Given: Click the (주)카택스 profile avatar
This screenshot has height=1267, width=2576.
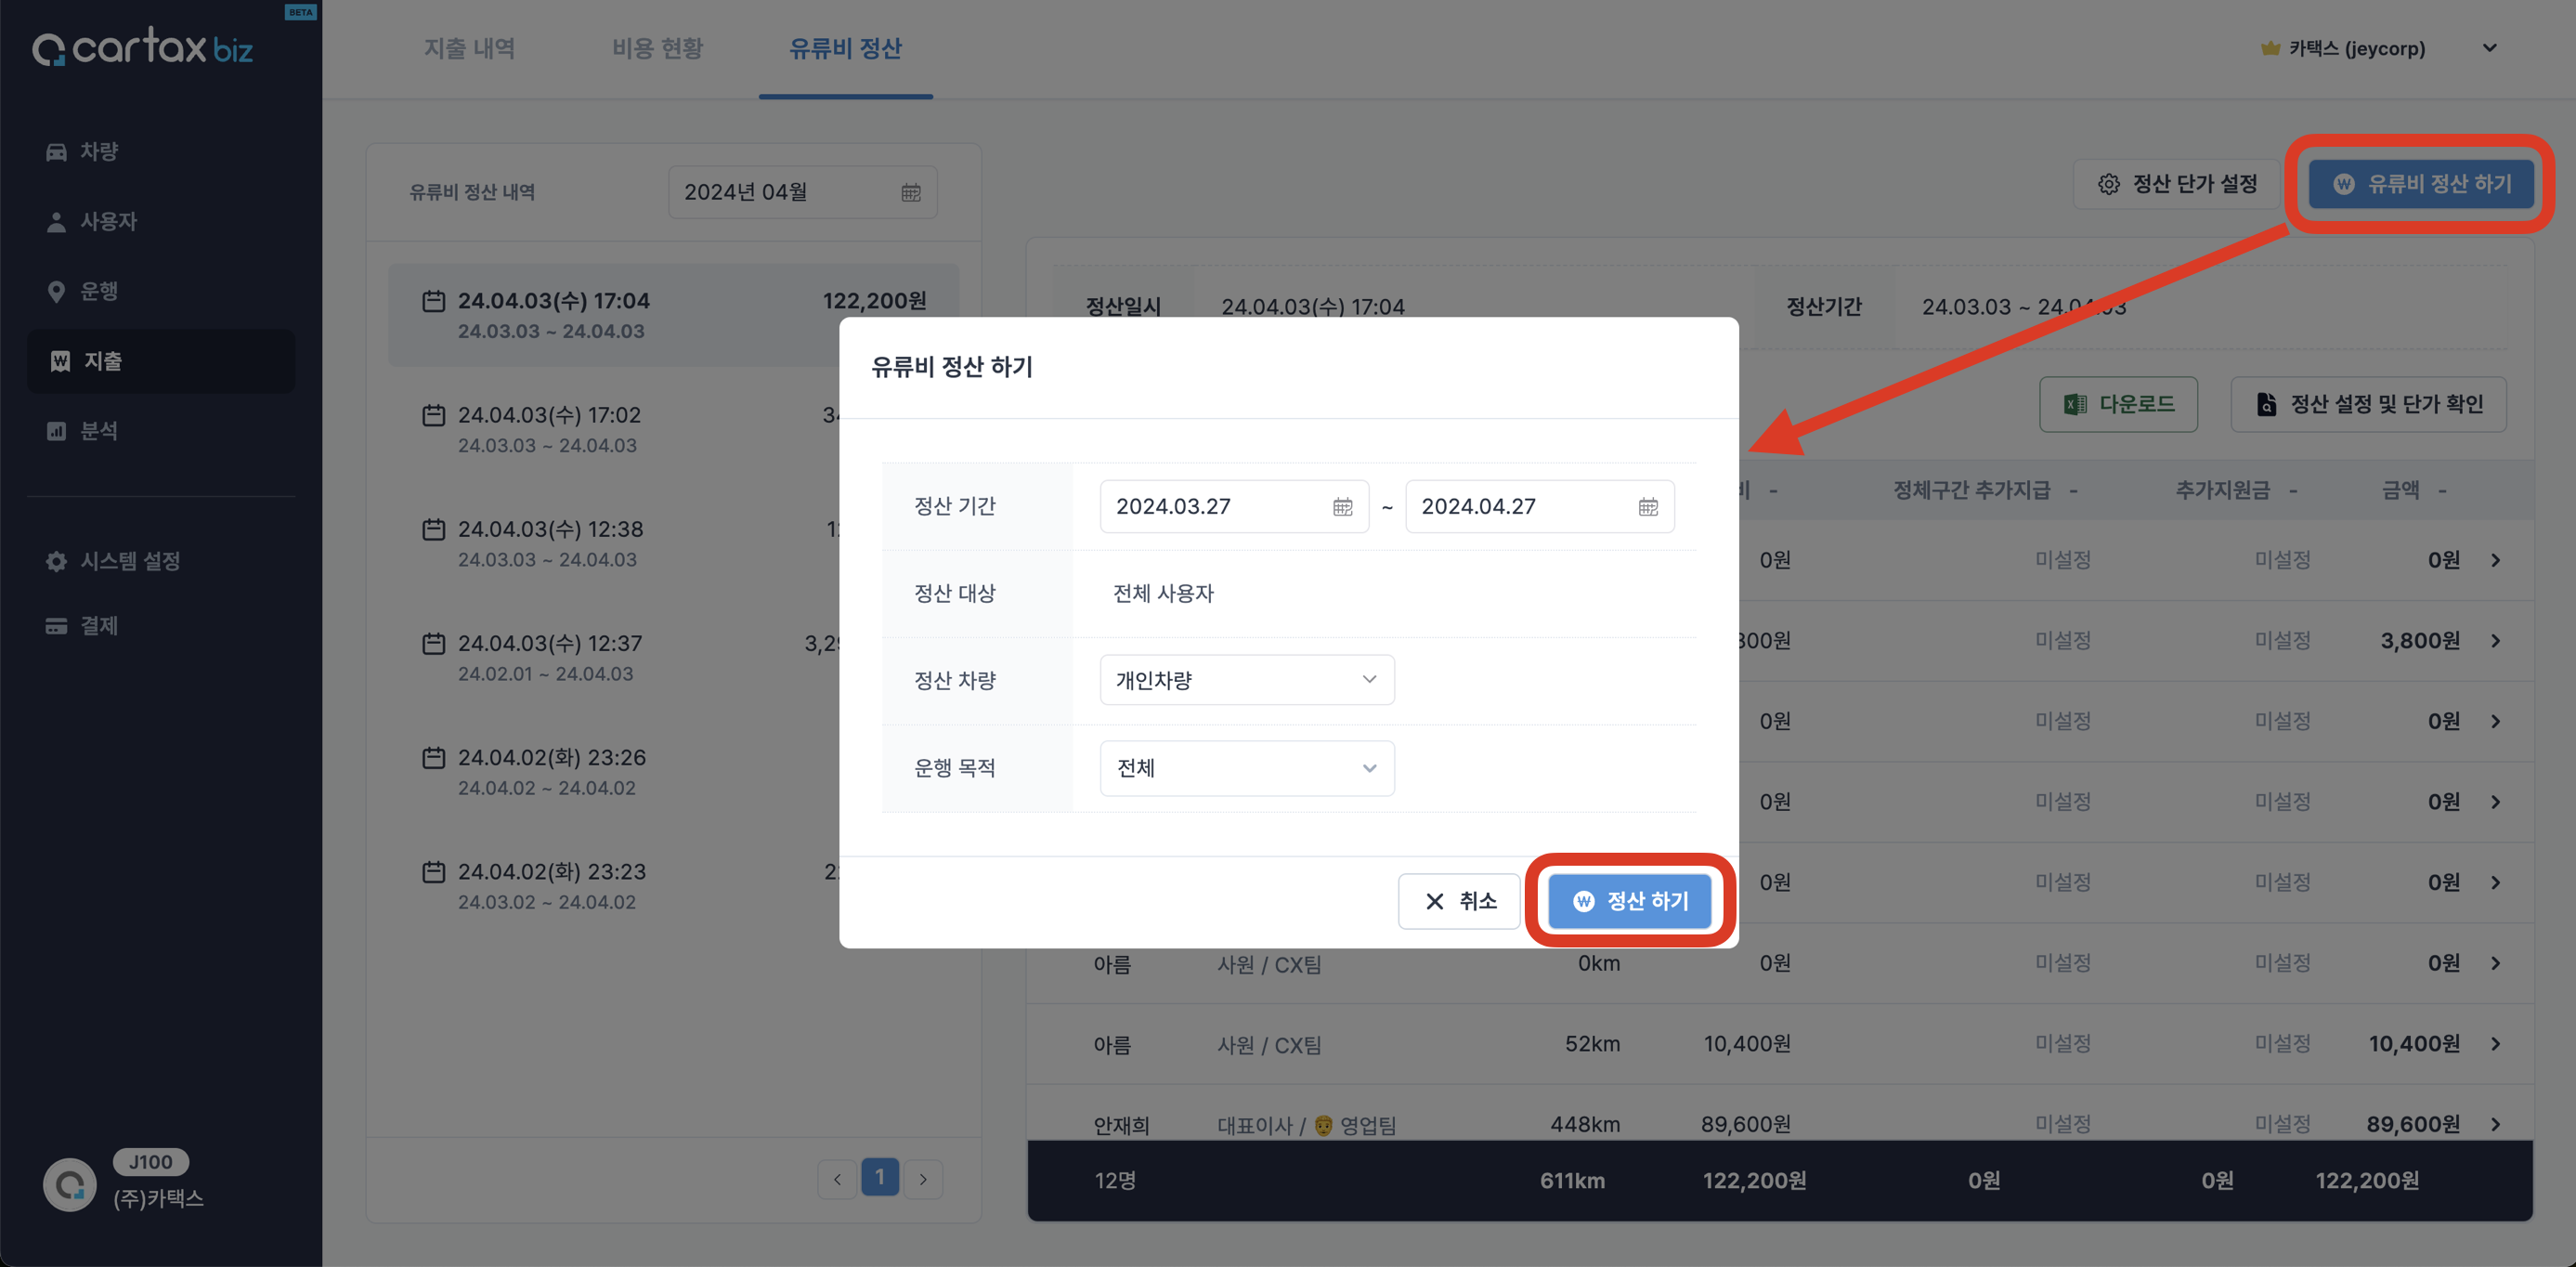Looking at the screenshot, I should tap(70, 1185).
